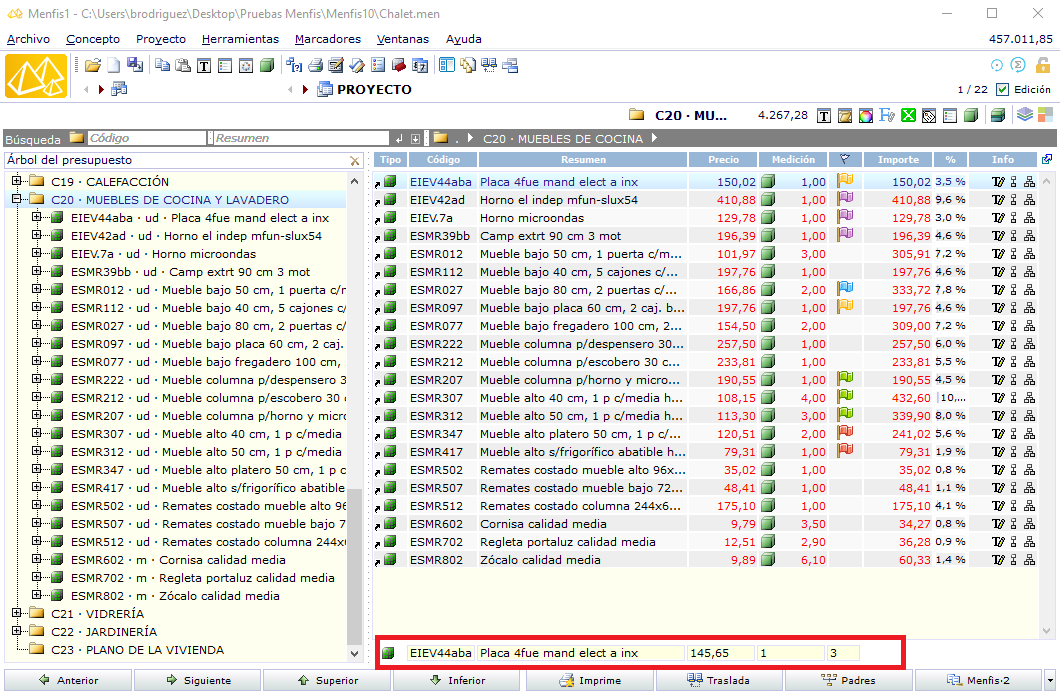Click the blue flag on the ESMR027 row

pyautogui.click(x=845, y=289)
